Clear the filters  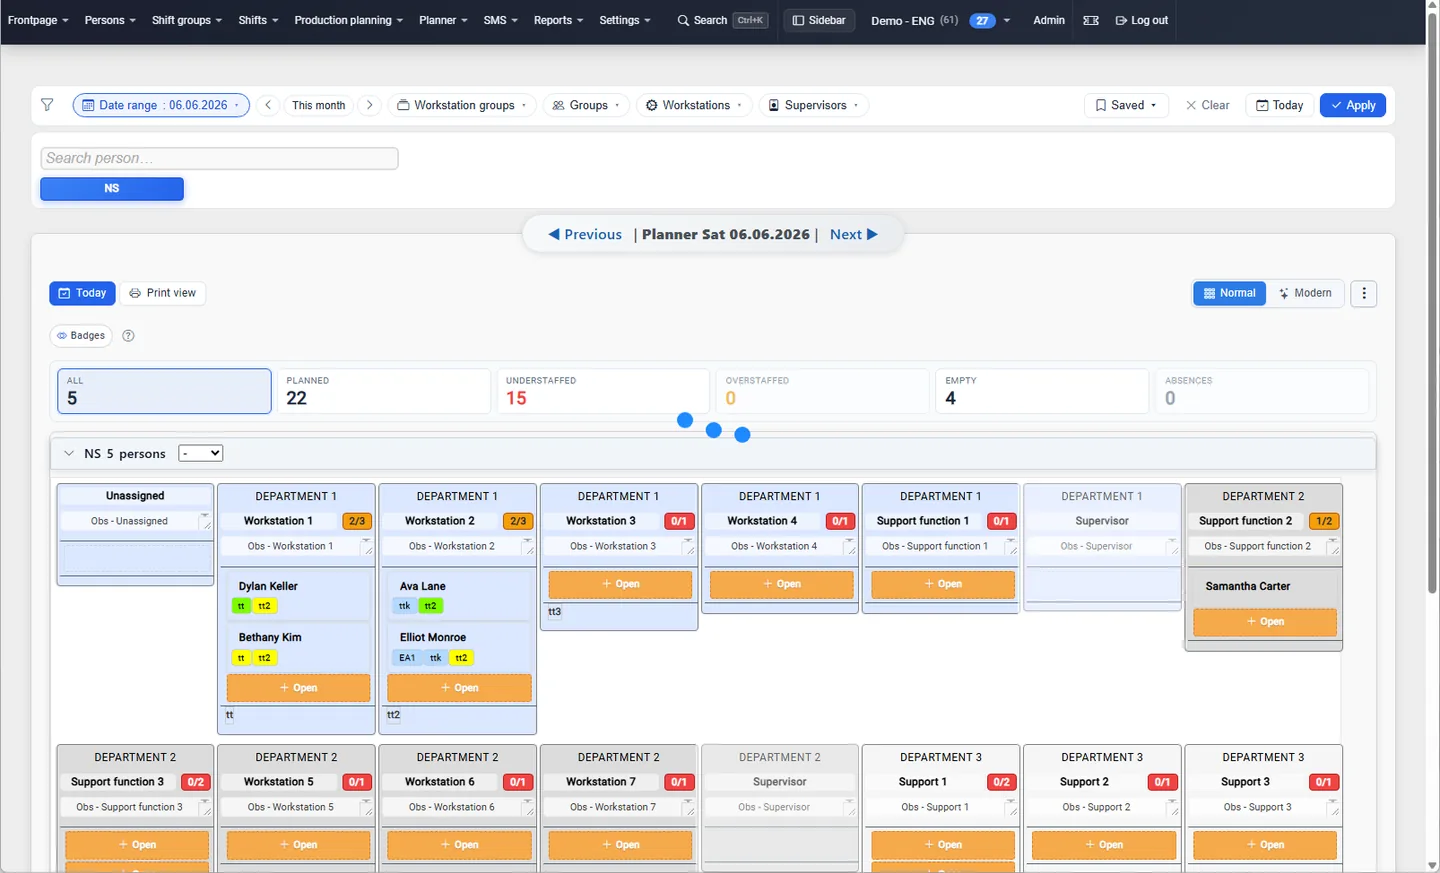point(1207,105)
